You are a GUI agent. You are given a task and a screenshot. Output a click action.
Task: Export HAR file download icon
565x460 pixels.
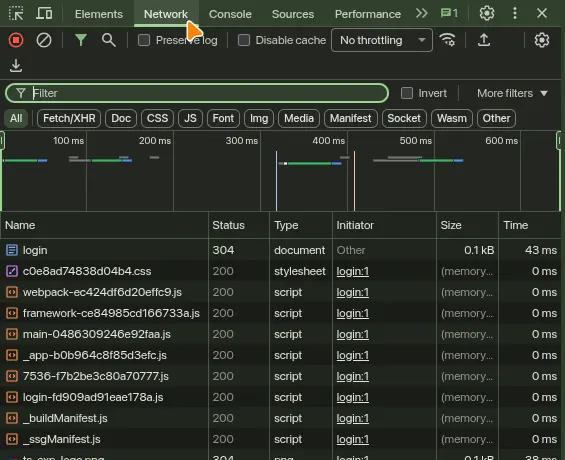click(x=16, y=66)
